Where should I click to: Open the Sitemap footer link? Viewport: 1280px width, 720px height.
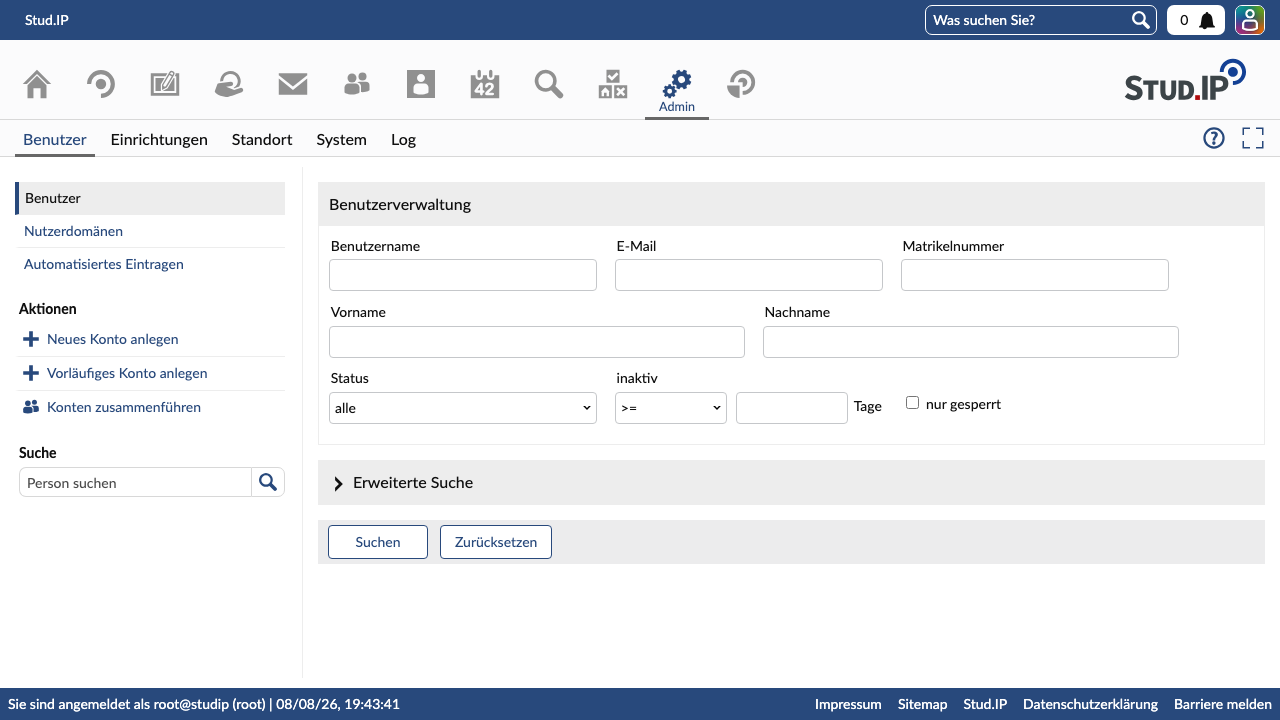click(x=922, y=704)
